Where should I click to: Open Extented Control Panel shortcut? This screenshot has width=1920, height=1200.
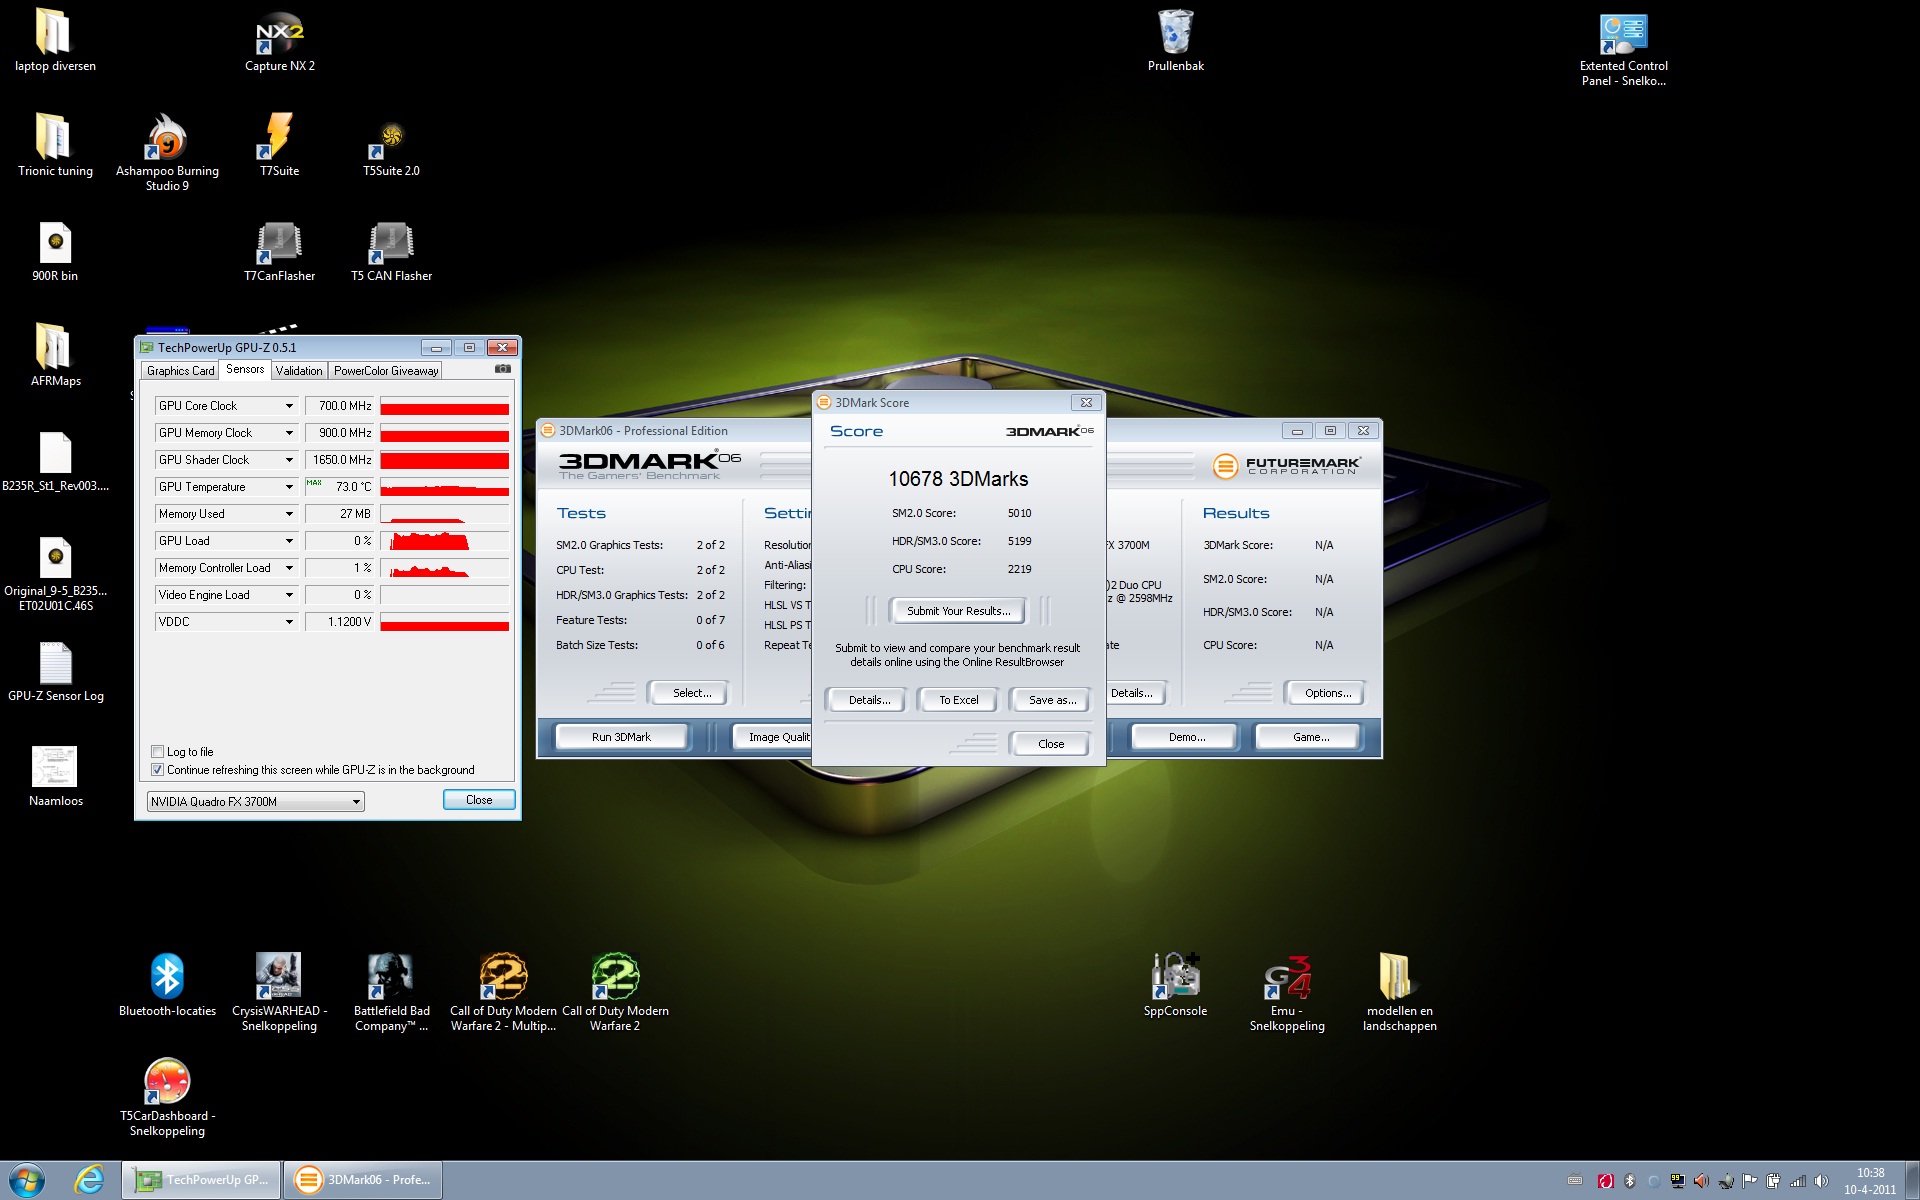coord(1623,48)
